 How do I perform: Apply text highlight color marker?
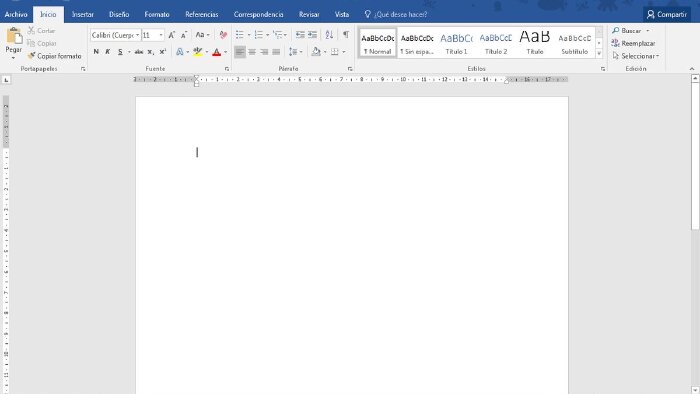[198, 52]
